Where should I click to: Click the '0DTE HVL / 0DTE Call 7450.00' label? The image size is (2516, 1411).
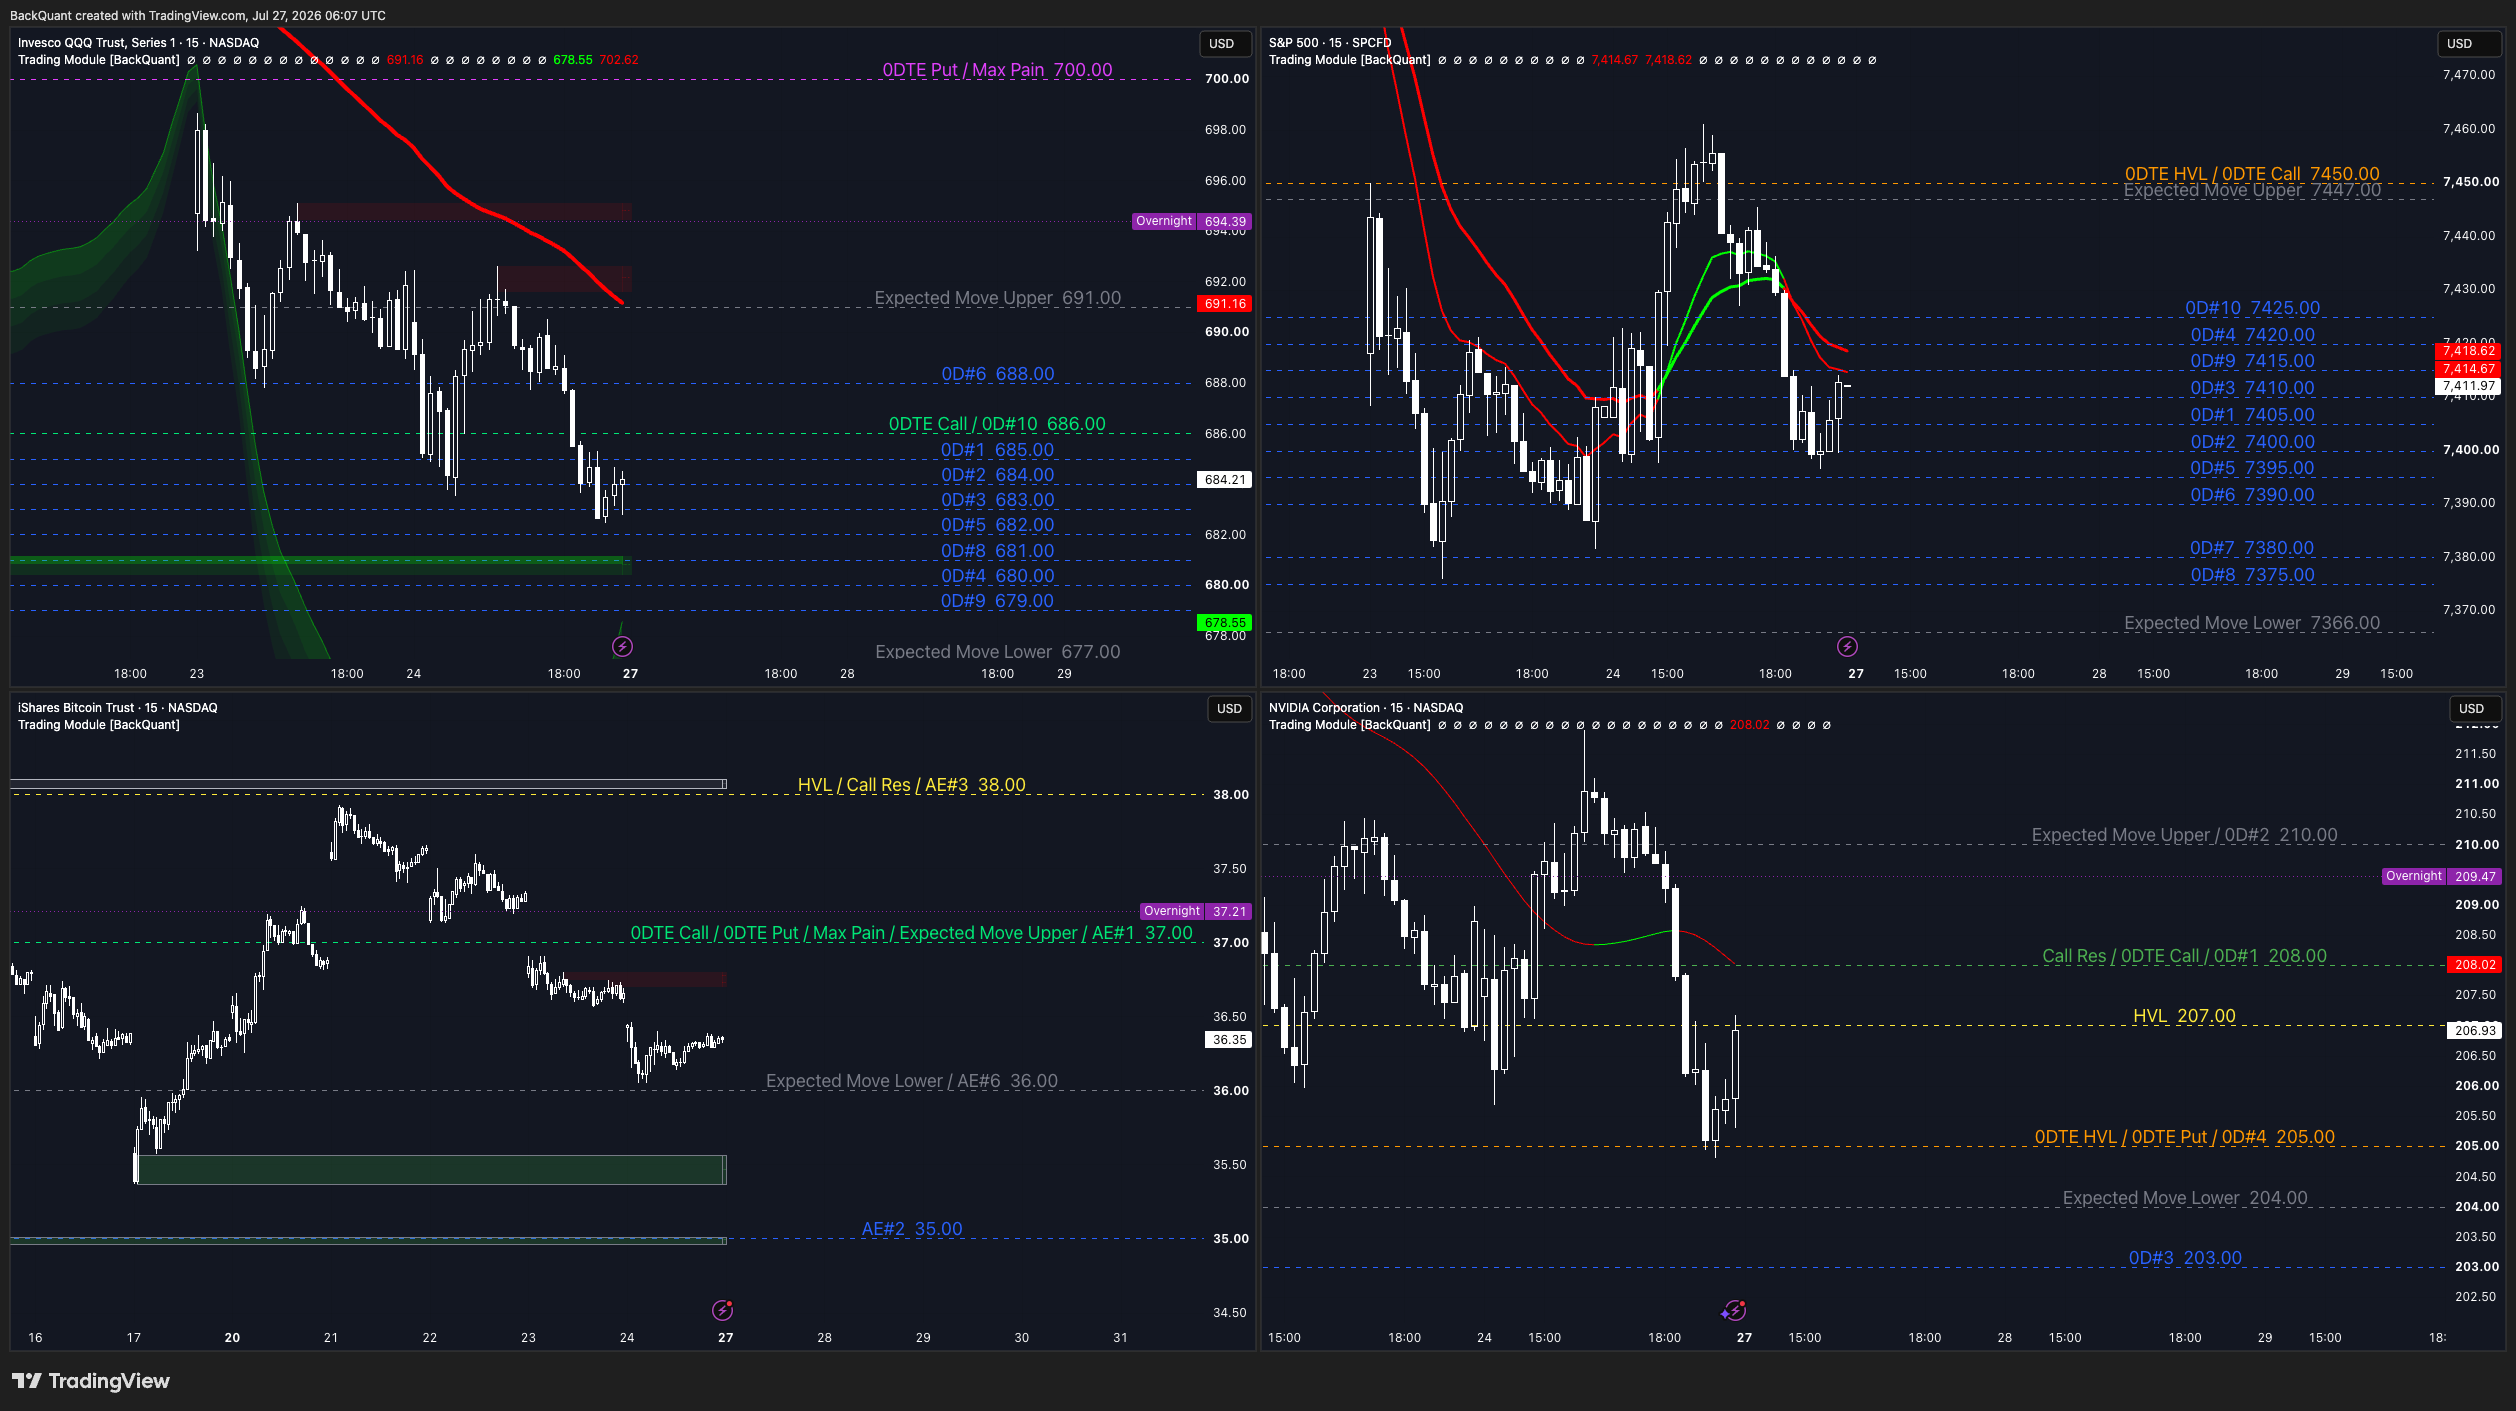(x=2252, y=173)
